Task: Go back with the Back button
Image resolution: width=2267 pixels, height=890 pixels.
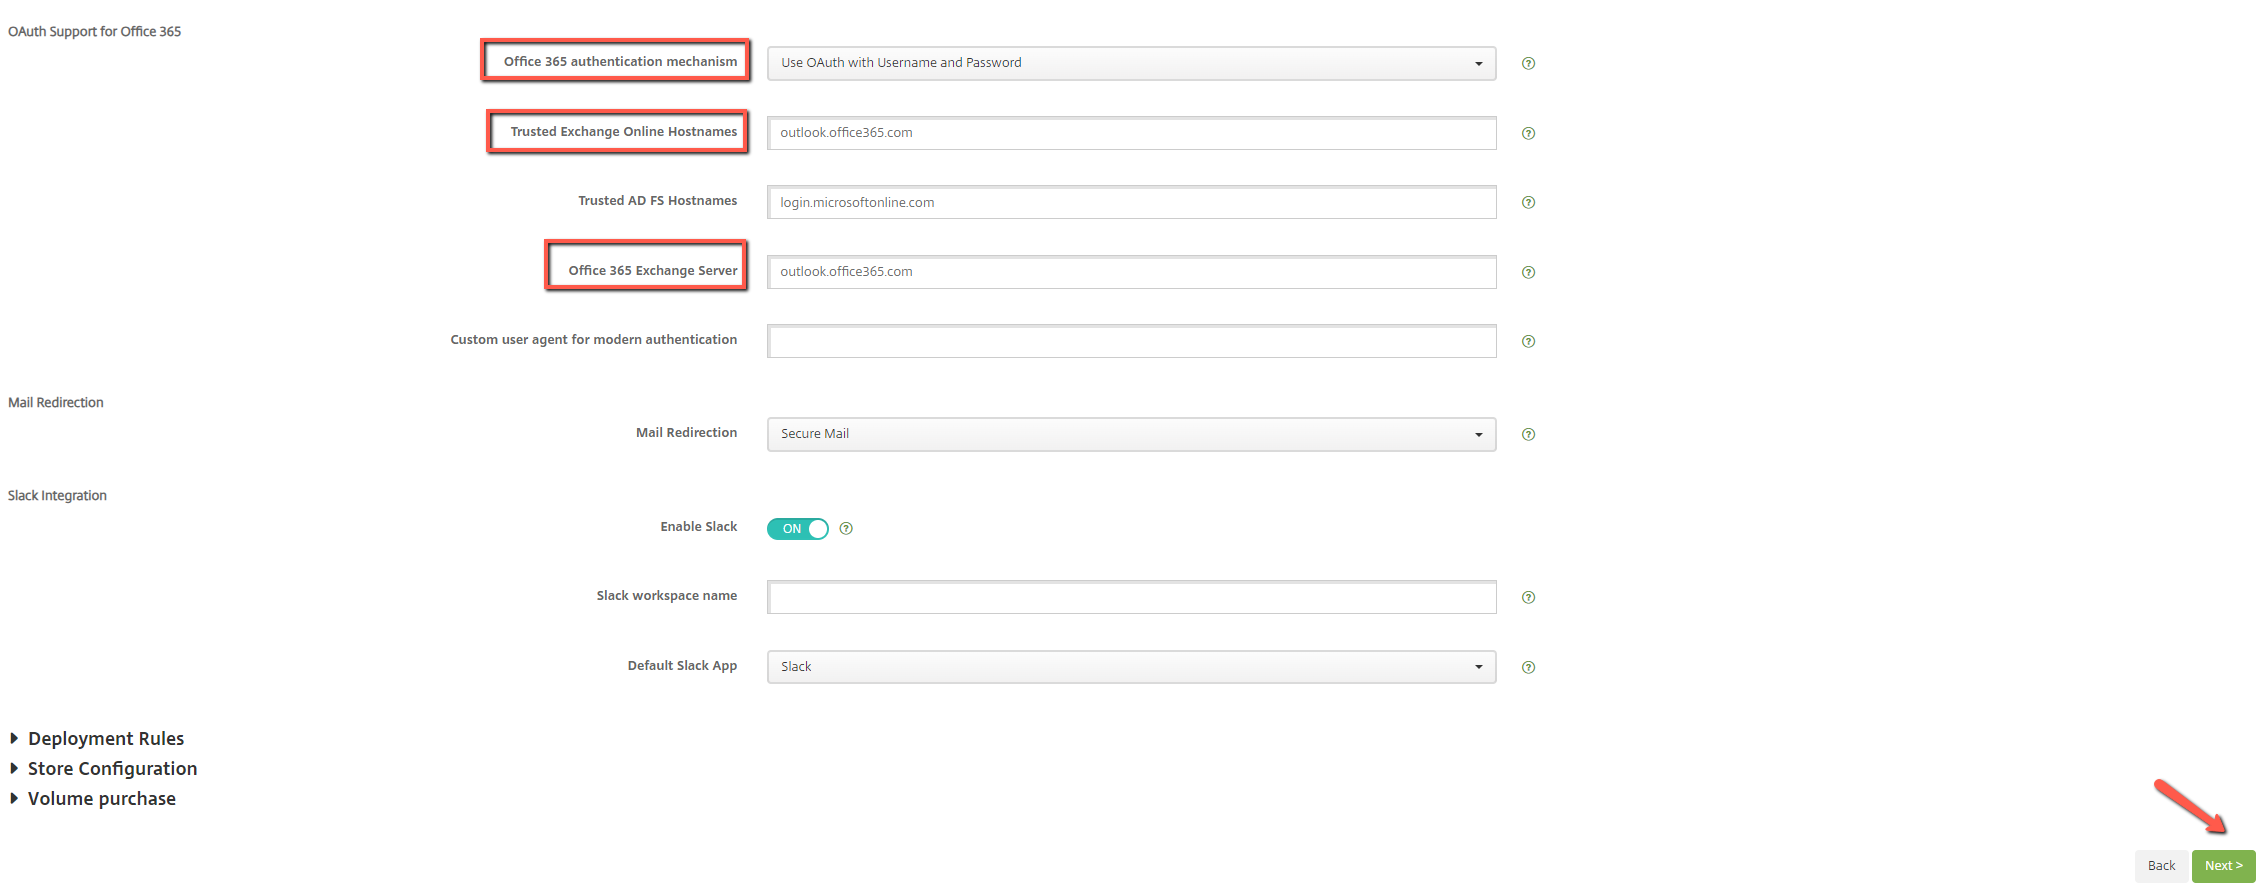Action: click(2161, 866)
